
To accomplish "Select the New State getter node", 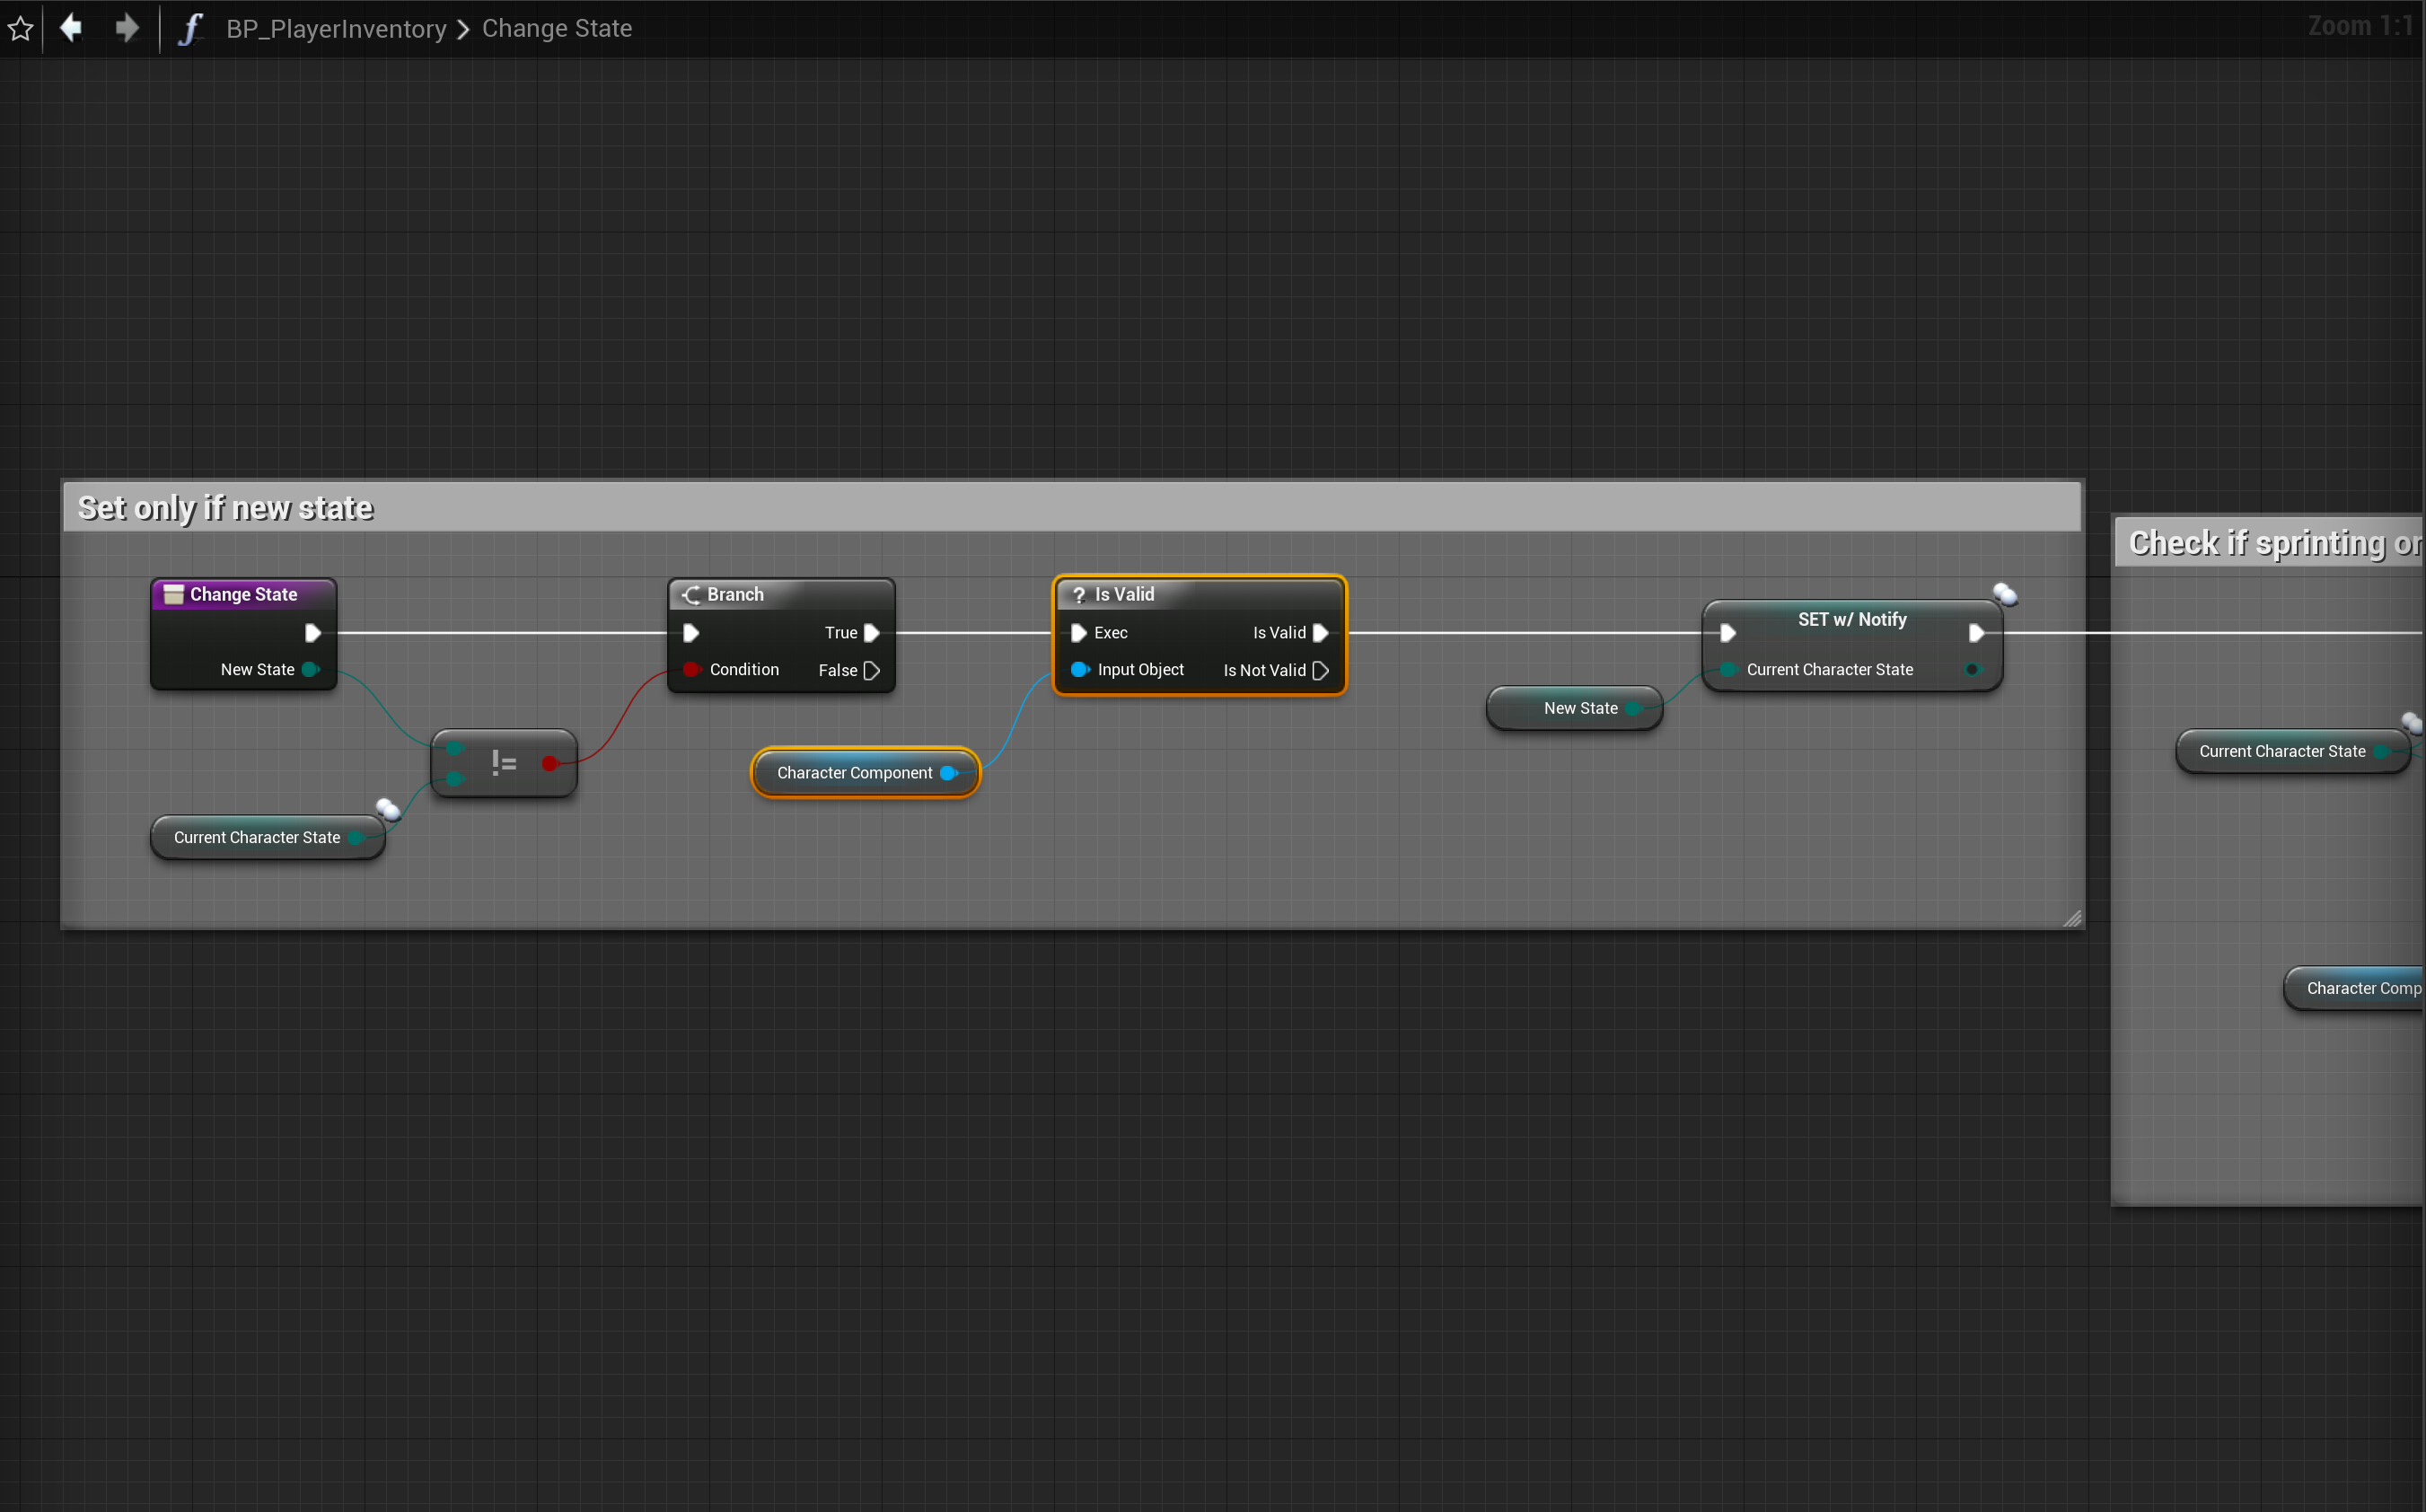I will (1573, 708).
